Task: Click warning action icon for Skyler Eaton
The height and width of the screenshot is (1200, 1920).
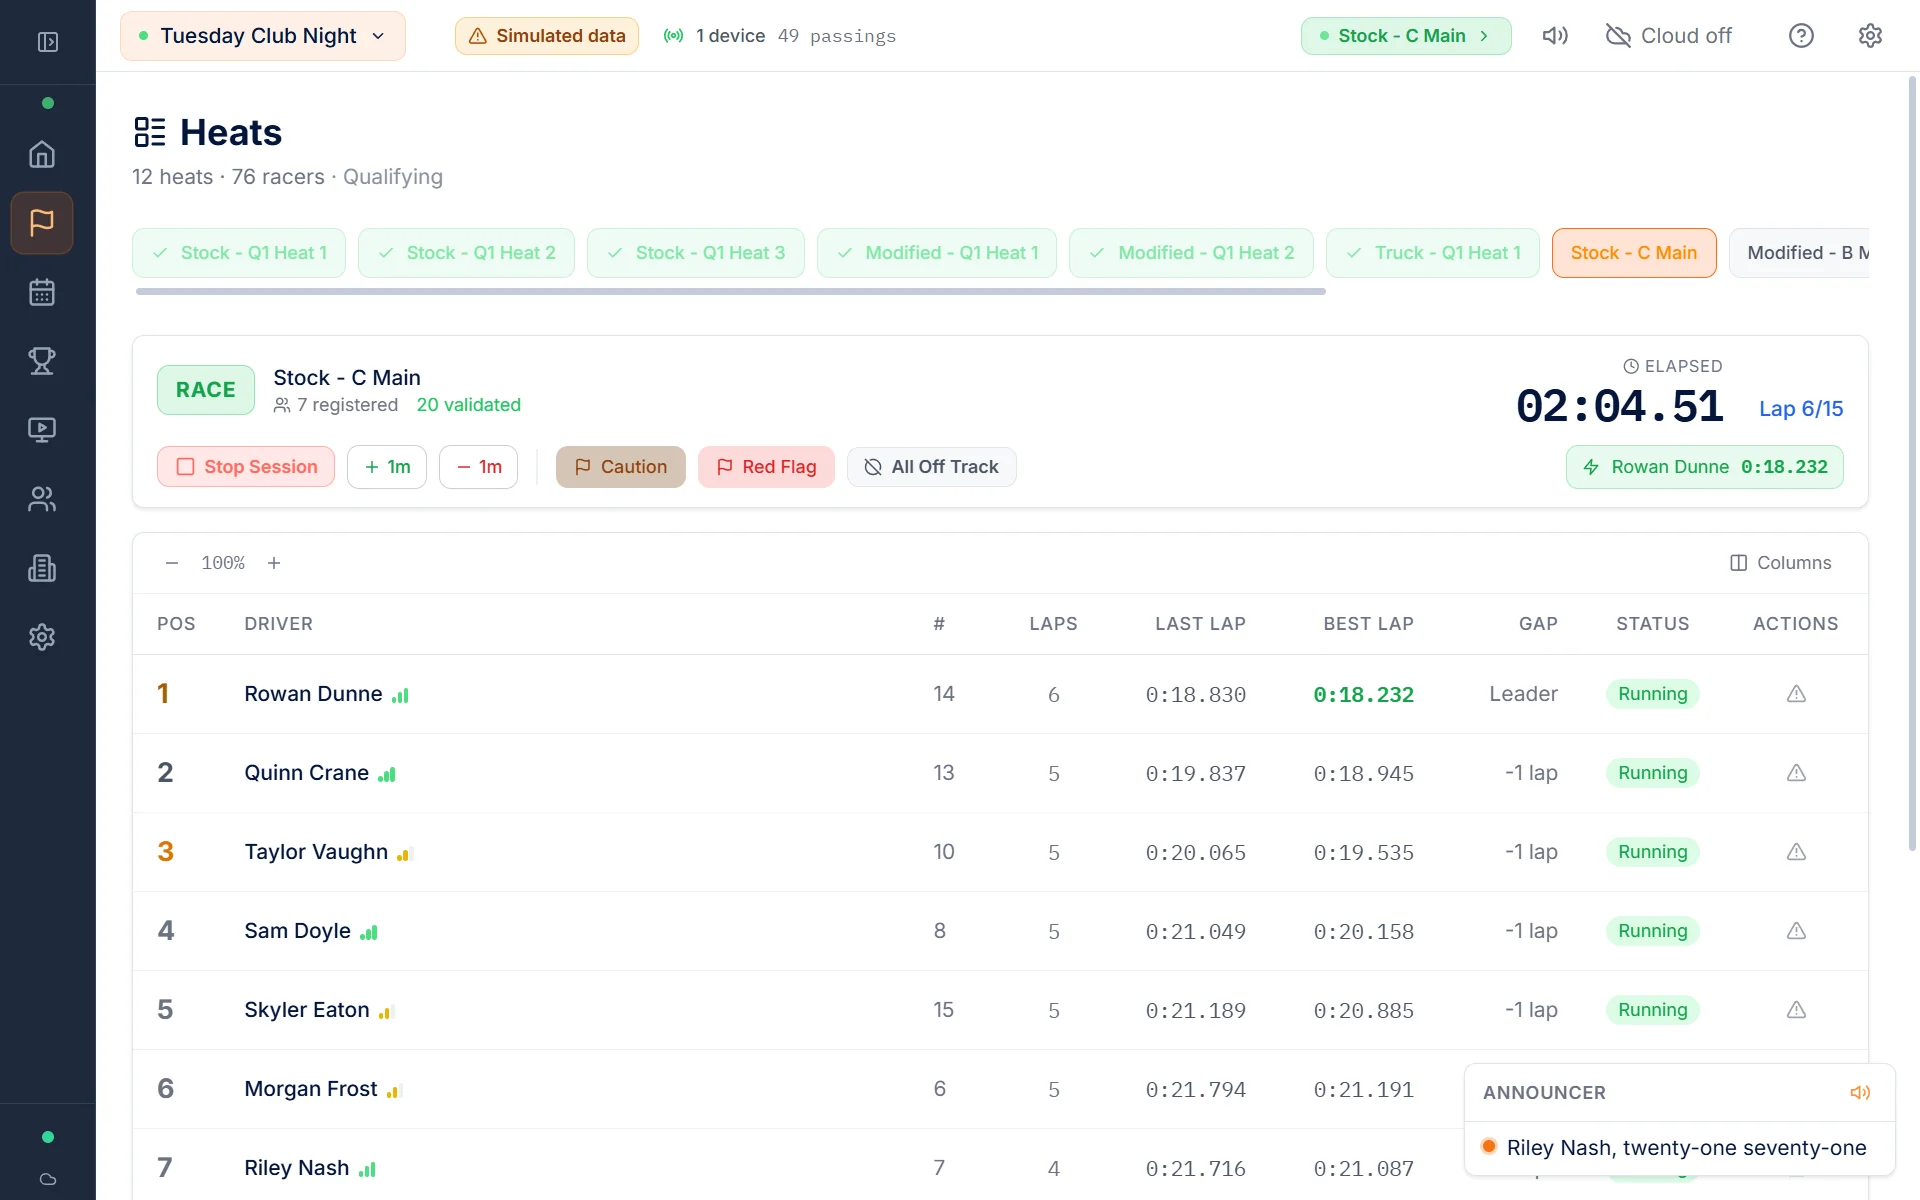Action: pyautogui.click(x=1796, y=1010)
